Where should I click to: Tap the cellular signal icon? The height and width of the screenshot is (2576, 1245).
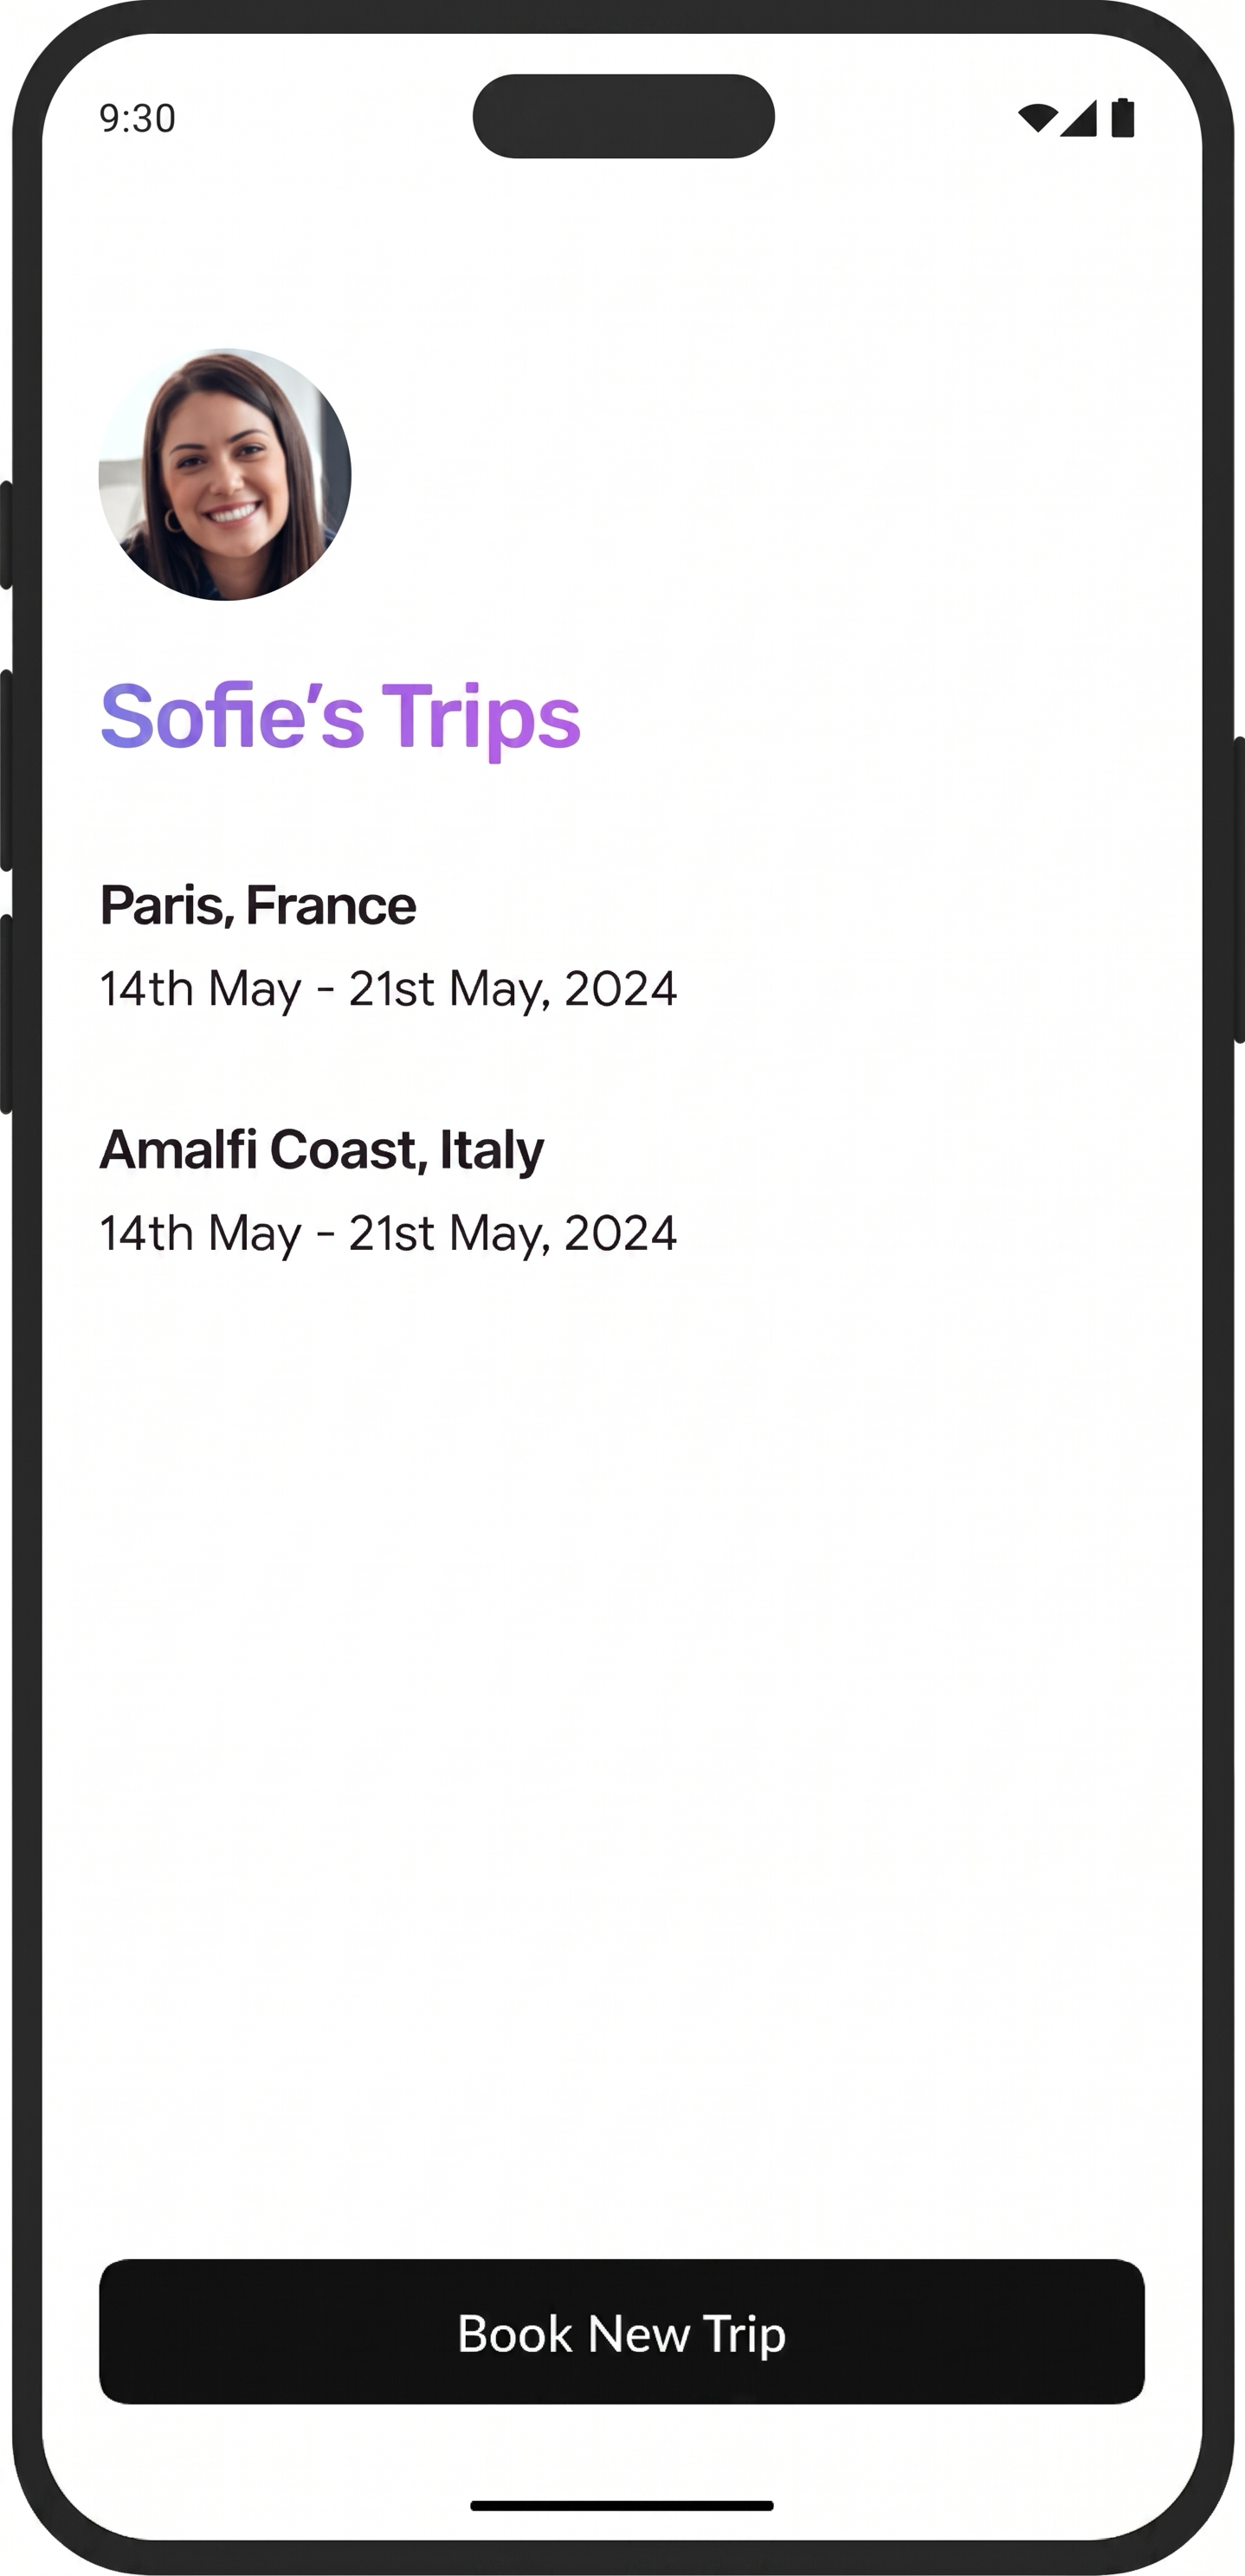pyautogui.click(x=1079, y=118)
